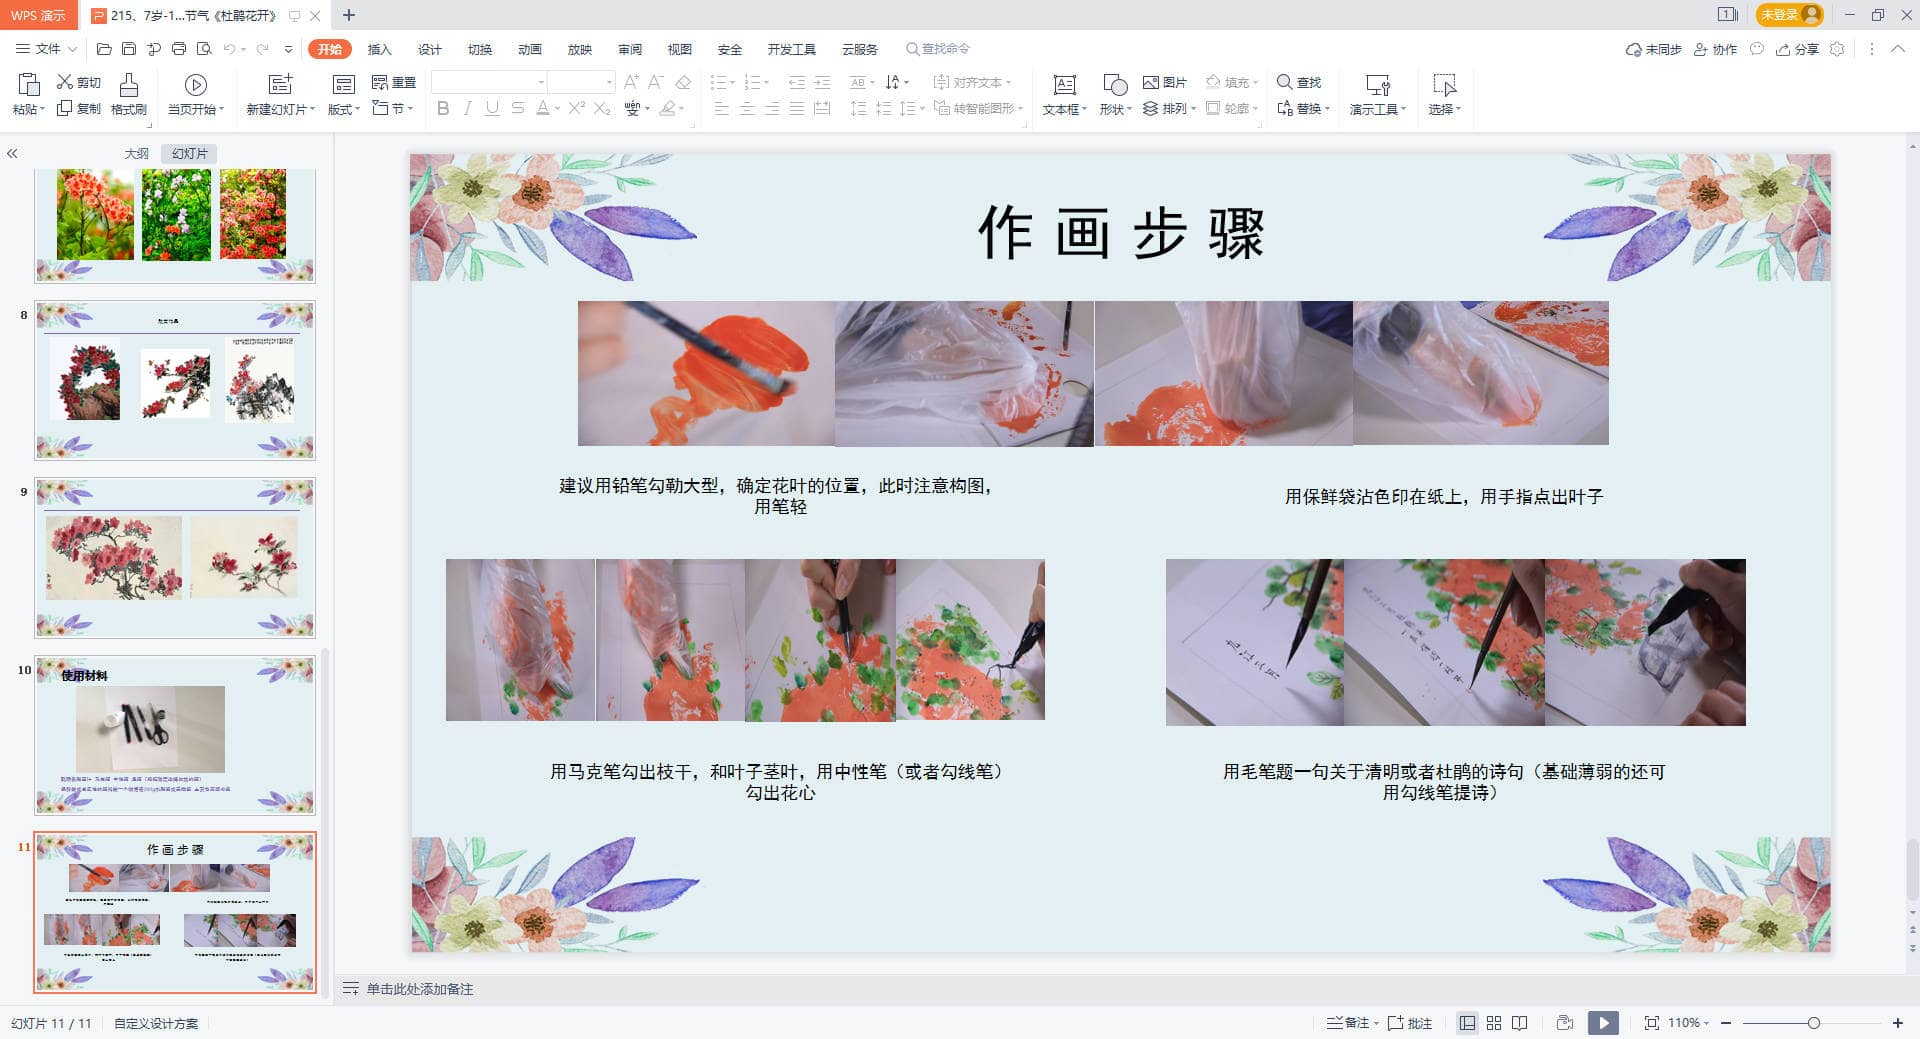
Task: Toggle Strikethrough formatting
Action: click(517, 108)
